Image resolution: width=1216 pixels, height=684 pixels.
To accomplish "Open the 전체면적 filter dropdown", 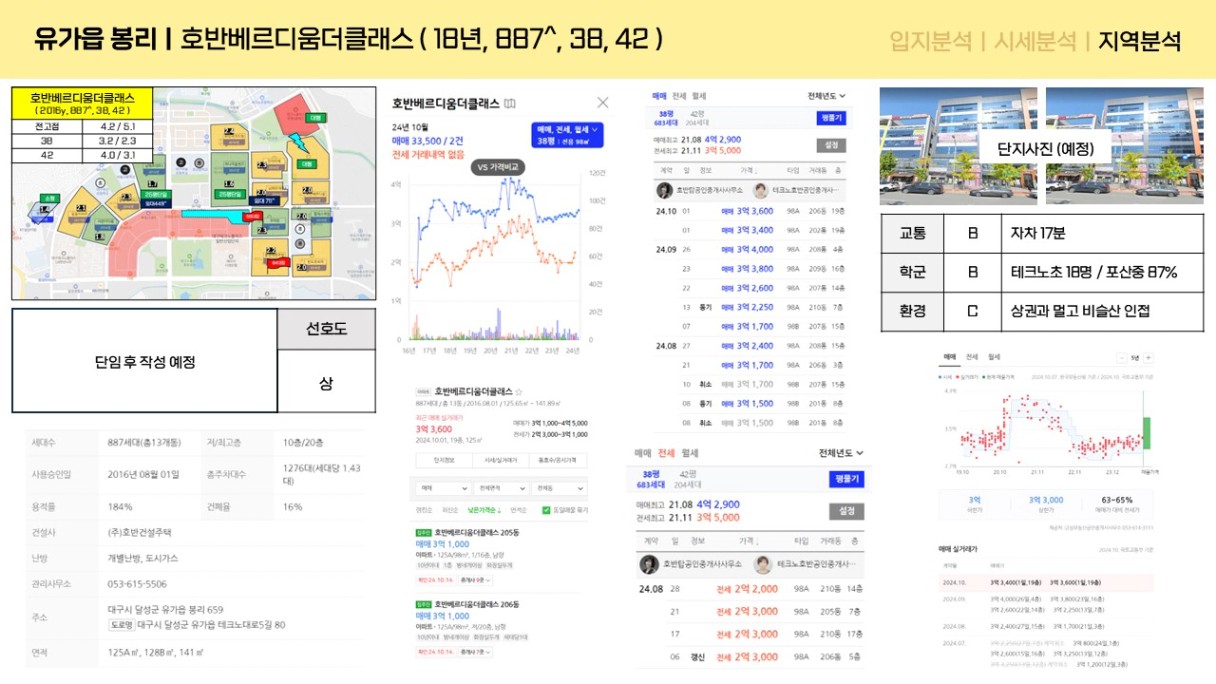I will (501, 488).
